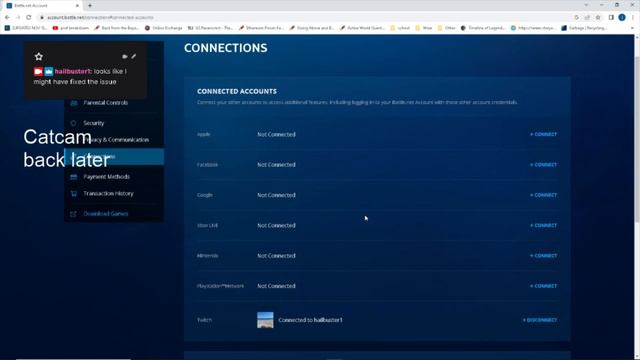Viewport: 640px width, 360px height.
Task: Click the pencil edit icon in chat overlay
Action: coord(134,56)
